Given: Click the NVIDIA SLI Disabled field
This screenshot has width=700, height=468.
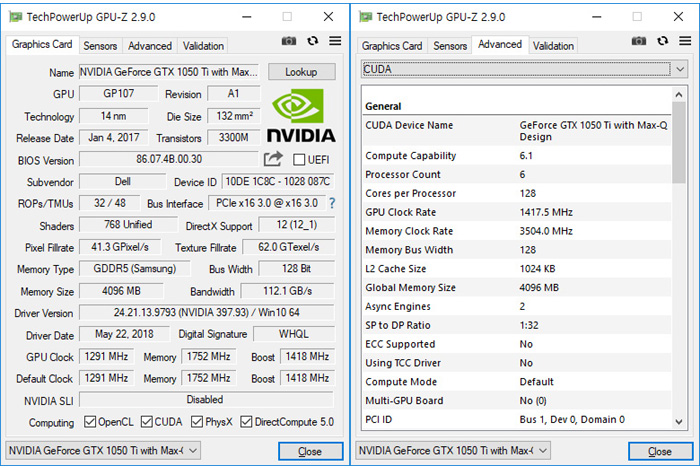Looking at the screenshot, I should click(x=206, y=400).
